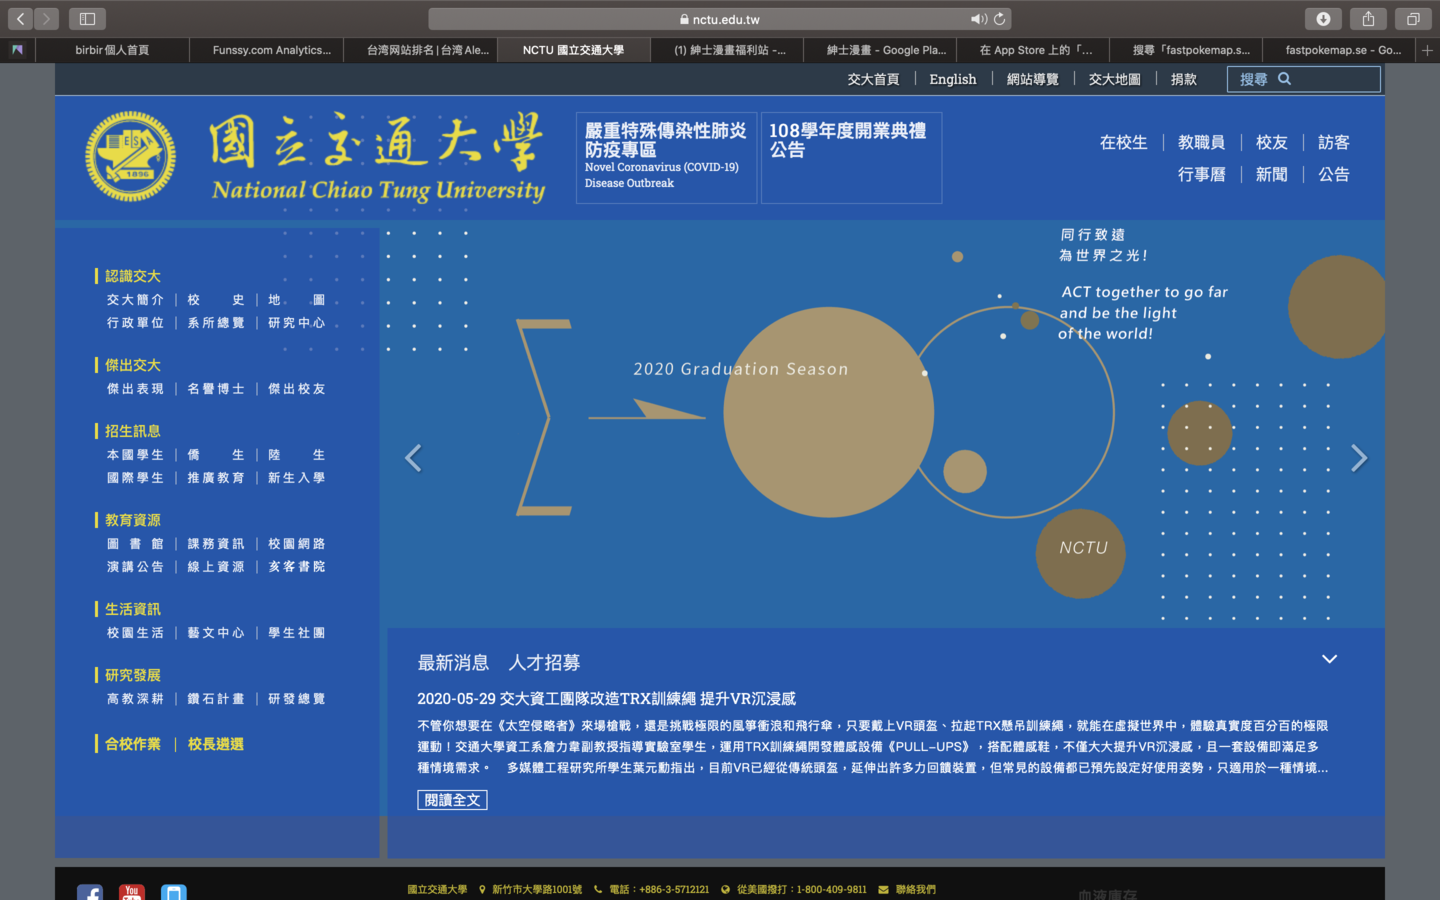Open COVID-19 防疫專區 banner

[x=666, y=157]
